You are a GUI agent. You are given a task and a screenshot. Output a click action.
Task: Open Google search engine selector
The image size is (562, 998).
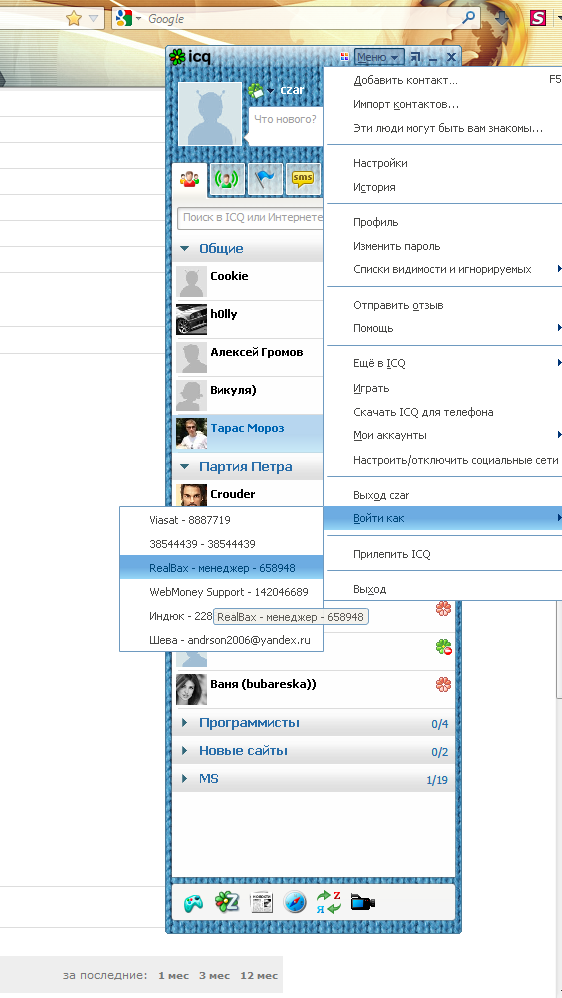pos(129,19)
